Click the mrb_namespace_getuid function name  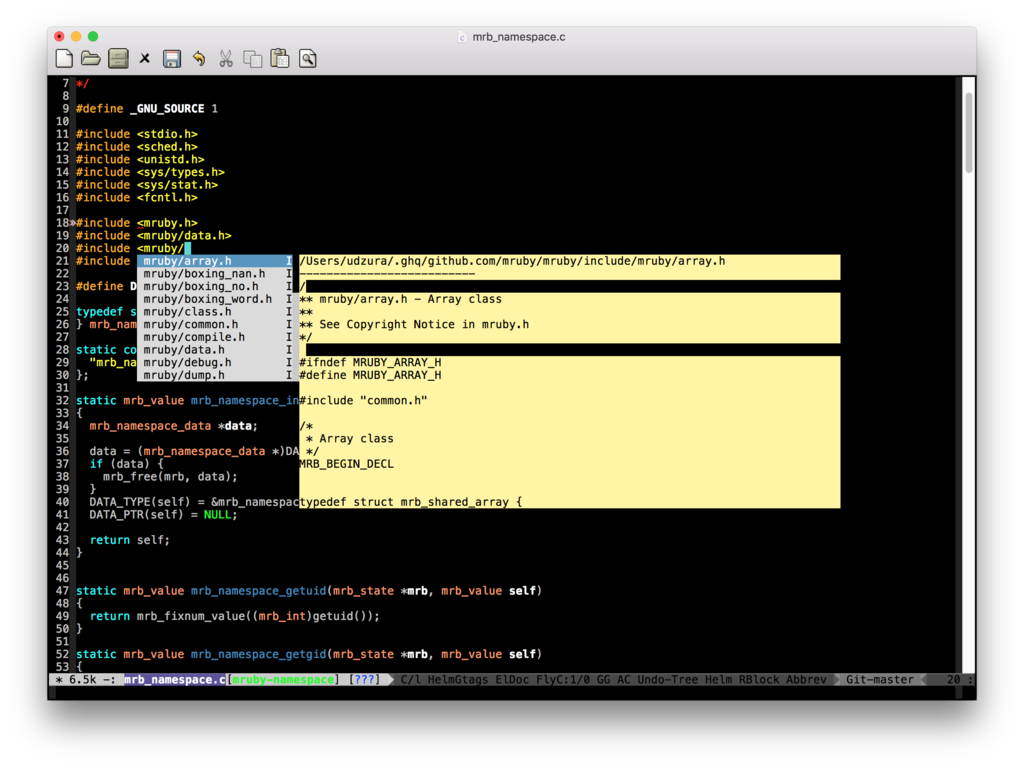(259, 591)
